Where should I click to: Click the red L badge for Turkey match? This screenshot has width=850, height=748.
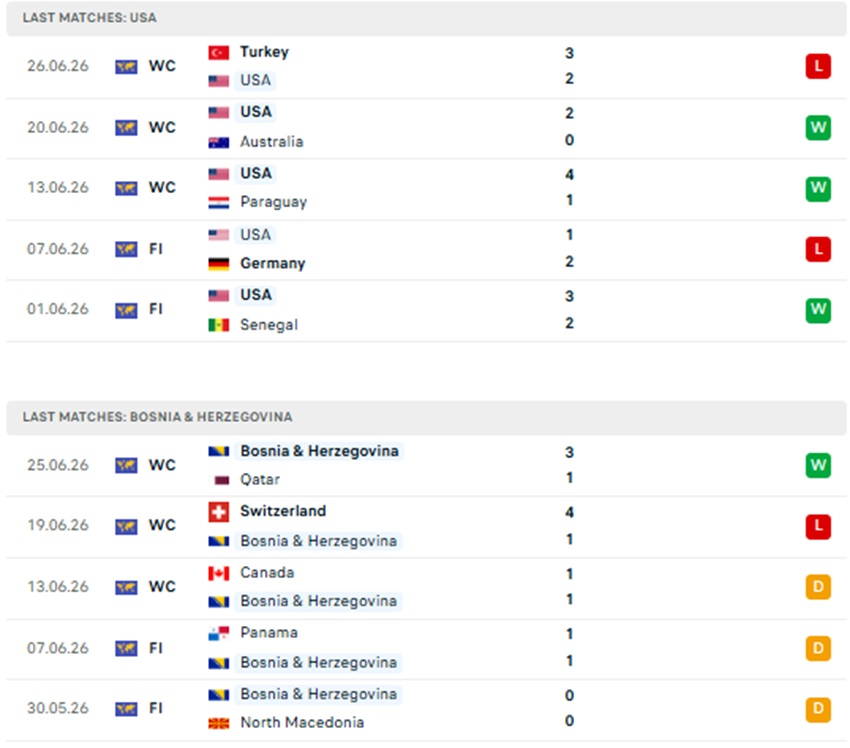click(818, 66)
